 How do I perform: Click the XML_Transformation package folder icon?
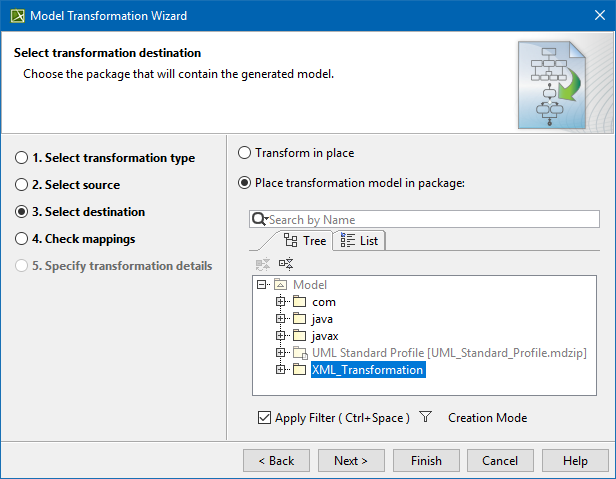(x=299, y=370)
